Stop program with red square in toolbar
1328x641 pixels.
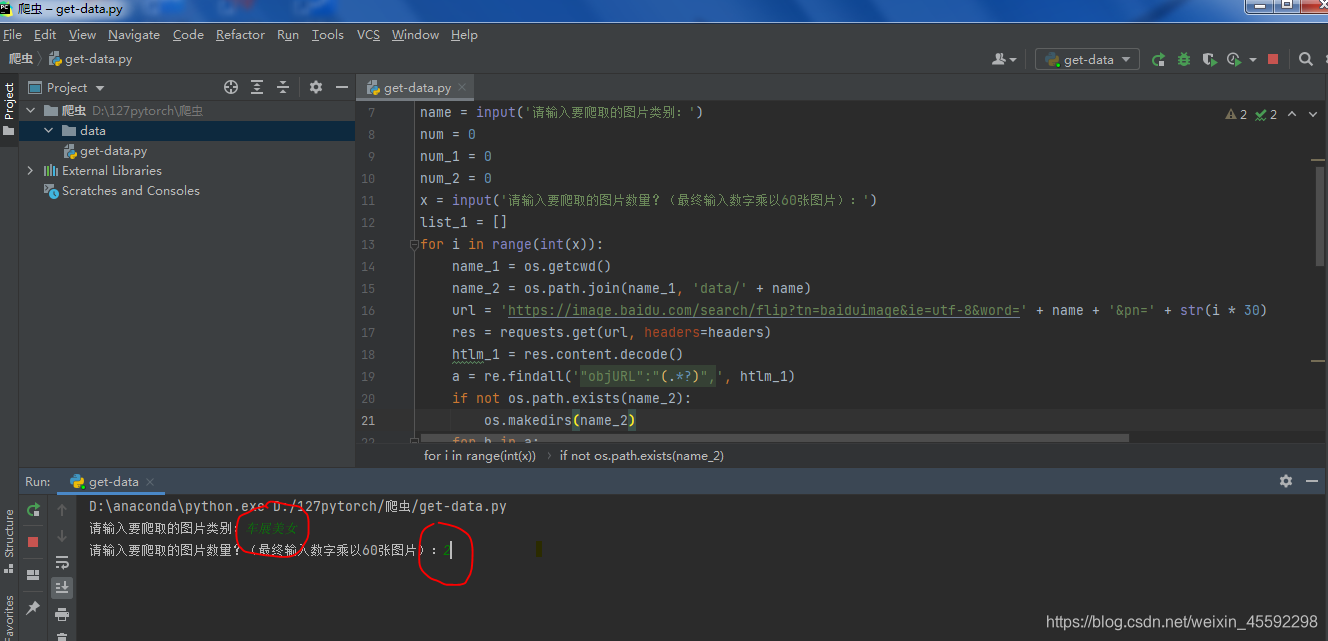pyautogui.click(x=1273, y=60)
